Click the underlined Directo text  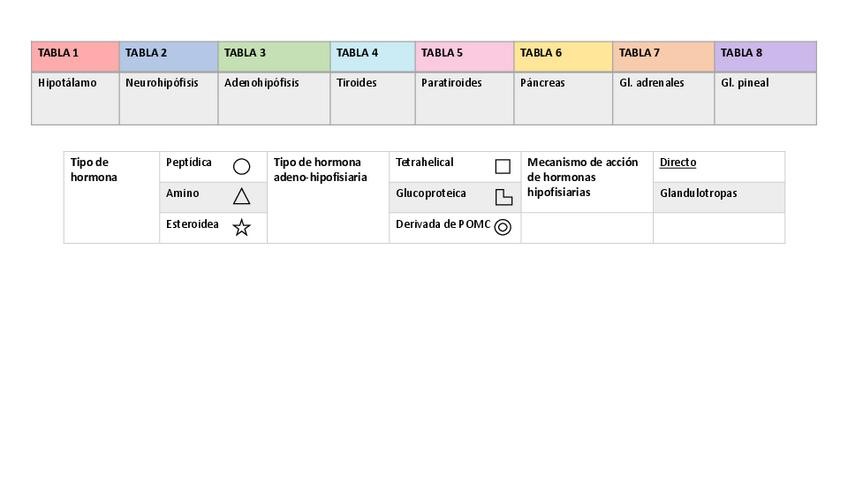tap(678, 162)
